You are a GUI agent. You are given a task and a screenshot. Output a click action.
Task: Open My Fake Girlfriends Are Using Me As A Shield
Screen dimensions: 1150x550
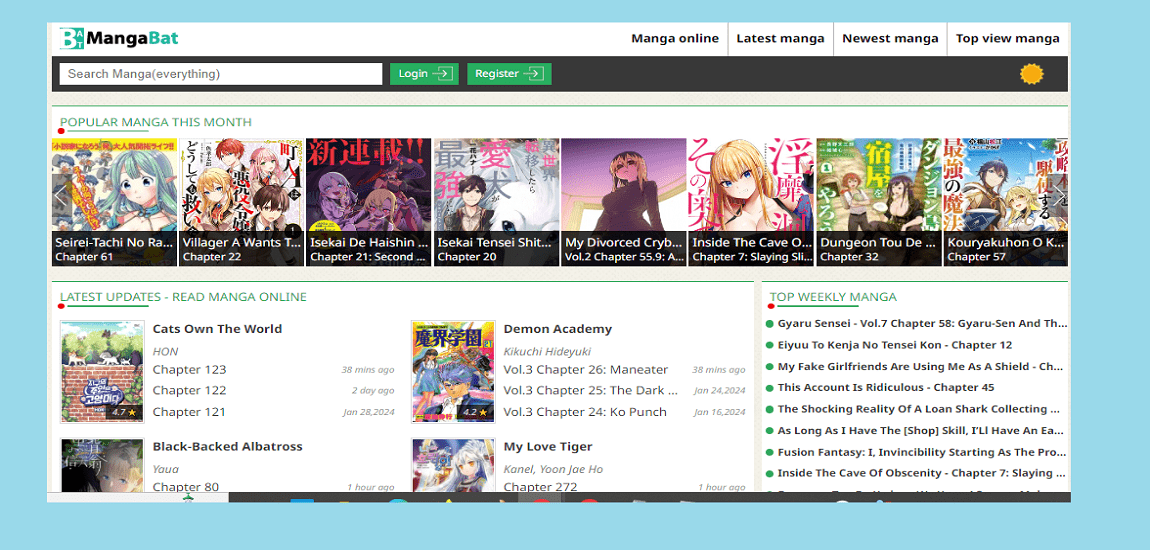920,366
